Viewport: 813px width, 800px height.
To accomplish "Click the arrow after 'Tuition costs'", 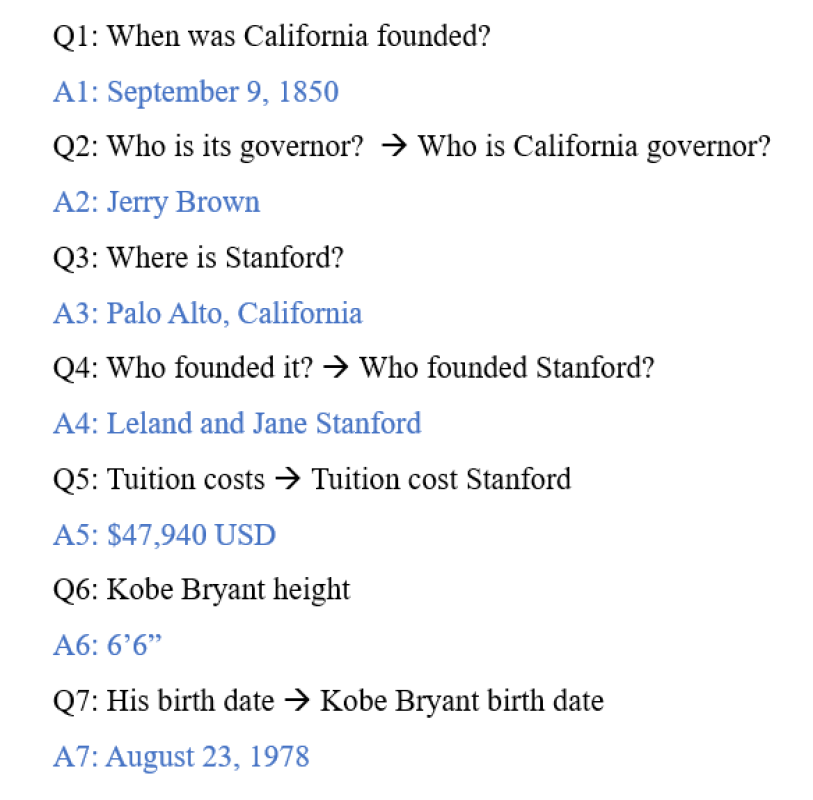I will pos(288,480).
